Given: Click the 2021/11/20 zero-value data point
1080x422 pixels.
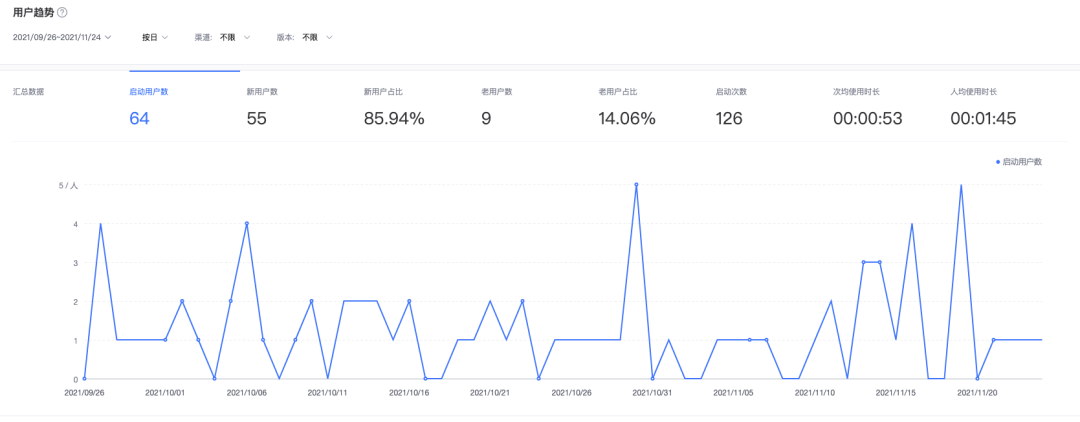Looking at the screenshot, I should point(977,379).
